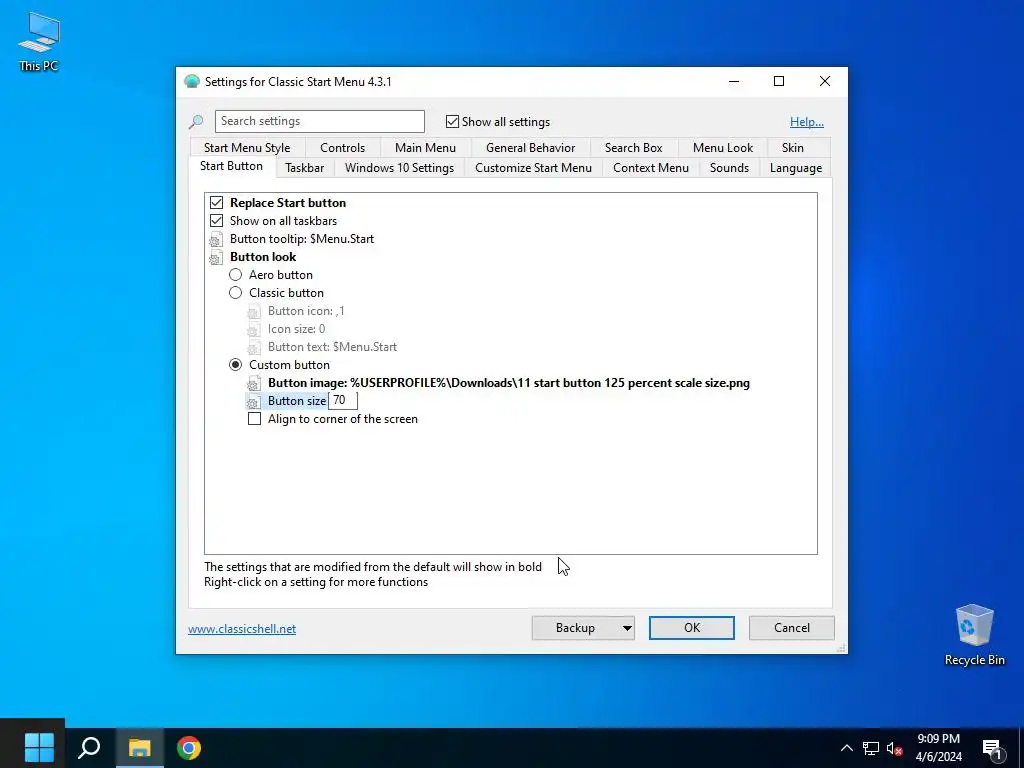Select the Start Button tab
The width and height of the screenshot is (1024, 768).
pos(231,166)
